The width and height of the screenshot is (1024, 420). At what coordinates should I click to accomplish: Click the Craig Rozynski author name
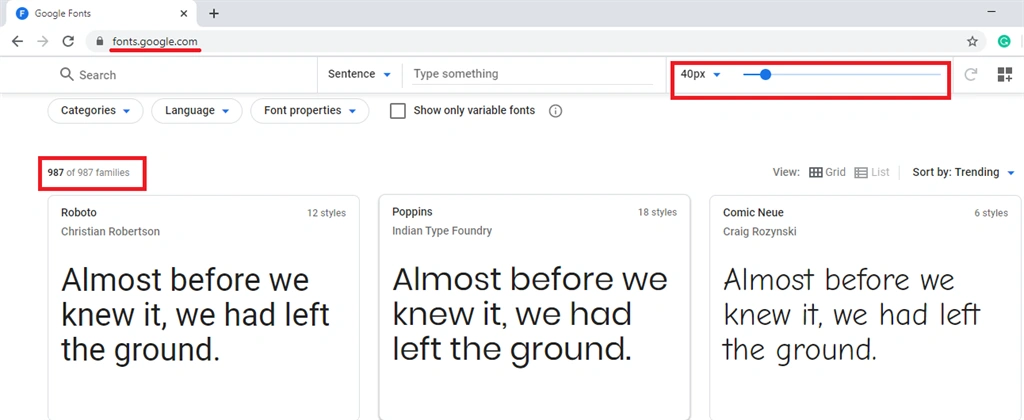(760, 231)
